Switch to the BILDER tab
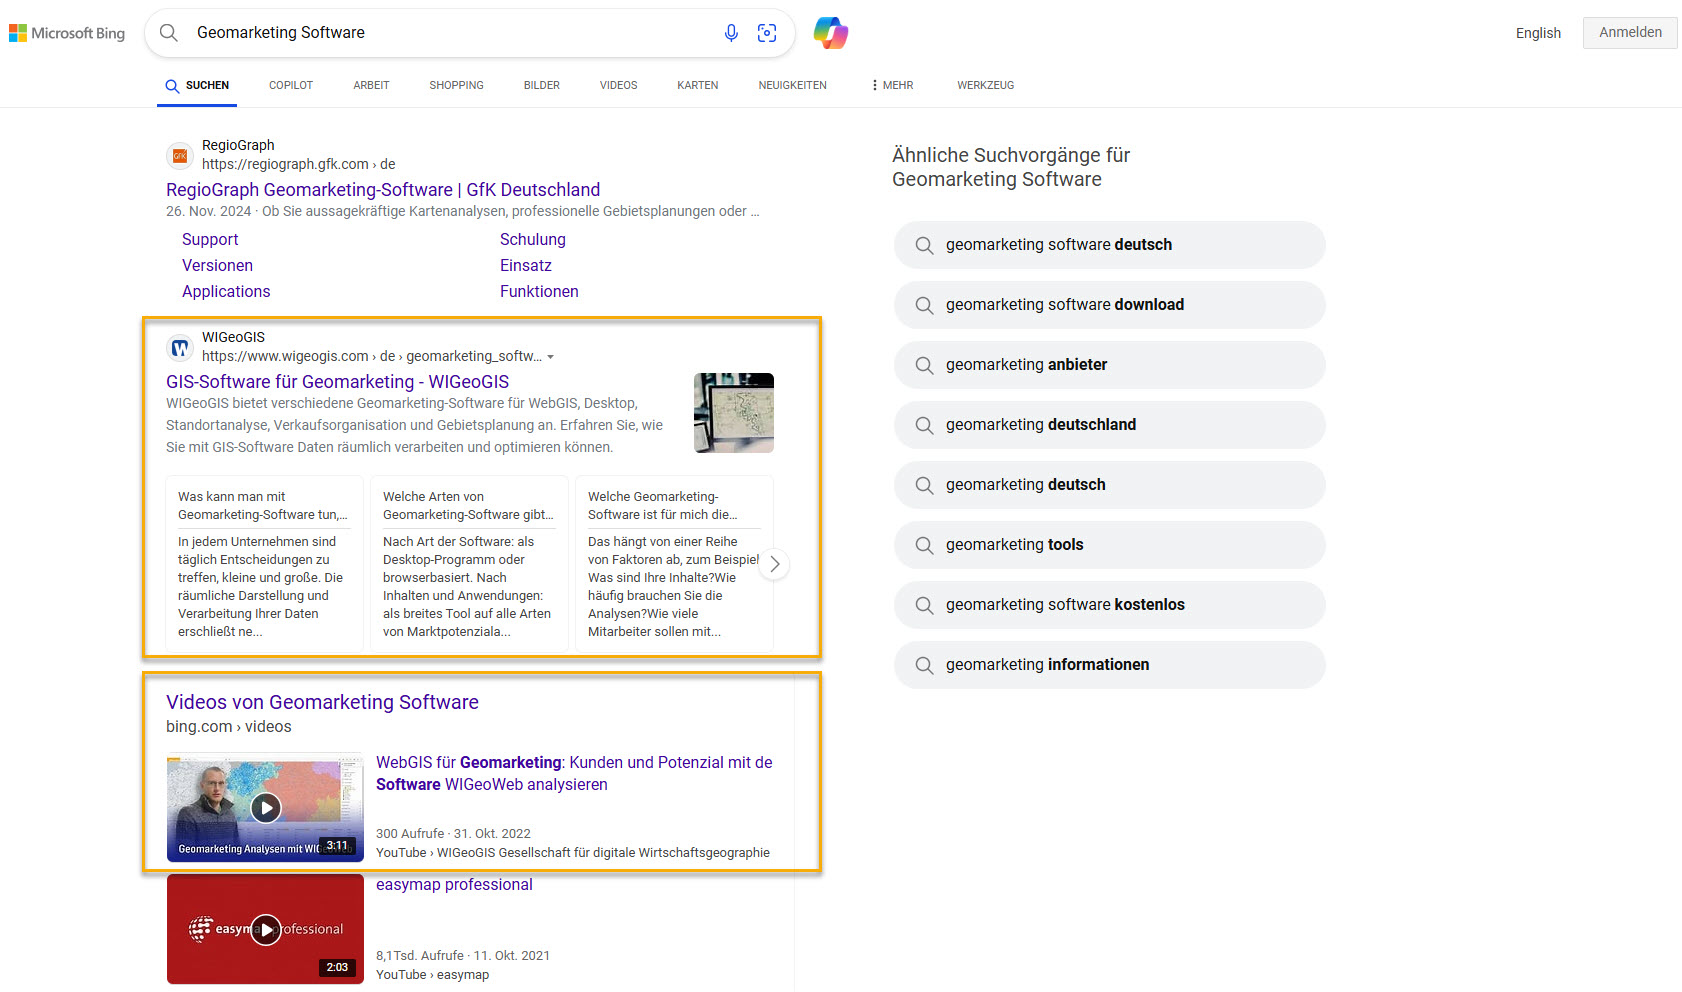Screen dimensions: 1682x992 541,85
